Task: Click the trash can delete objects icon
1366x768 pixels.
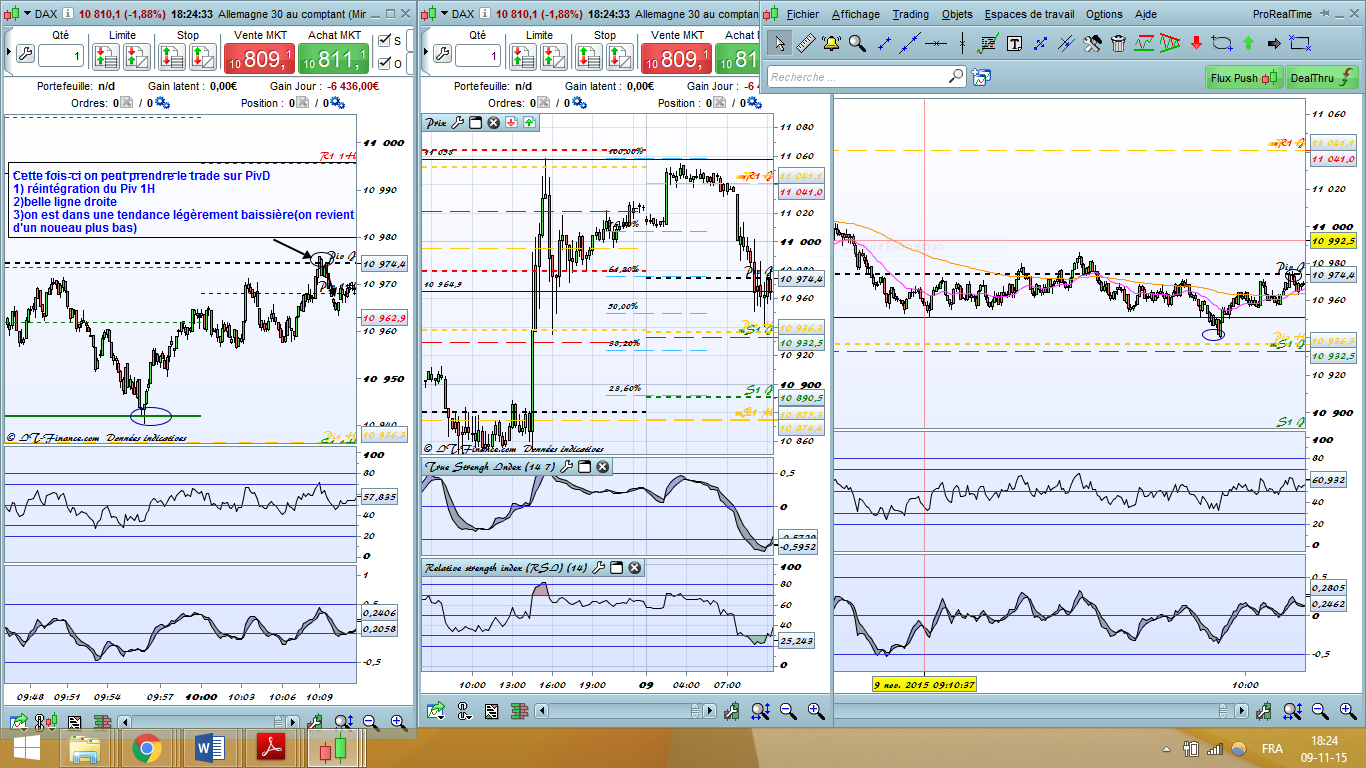Action: coord(1118,43)
